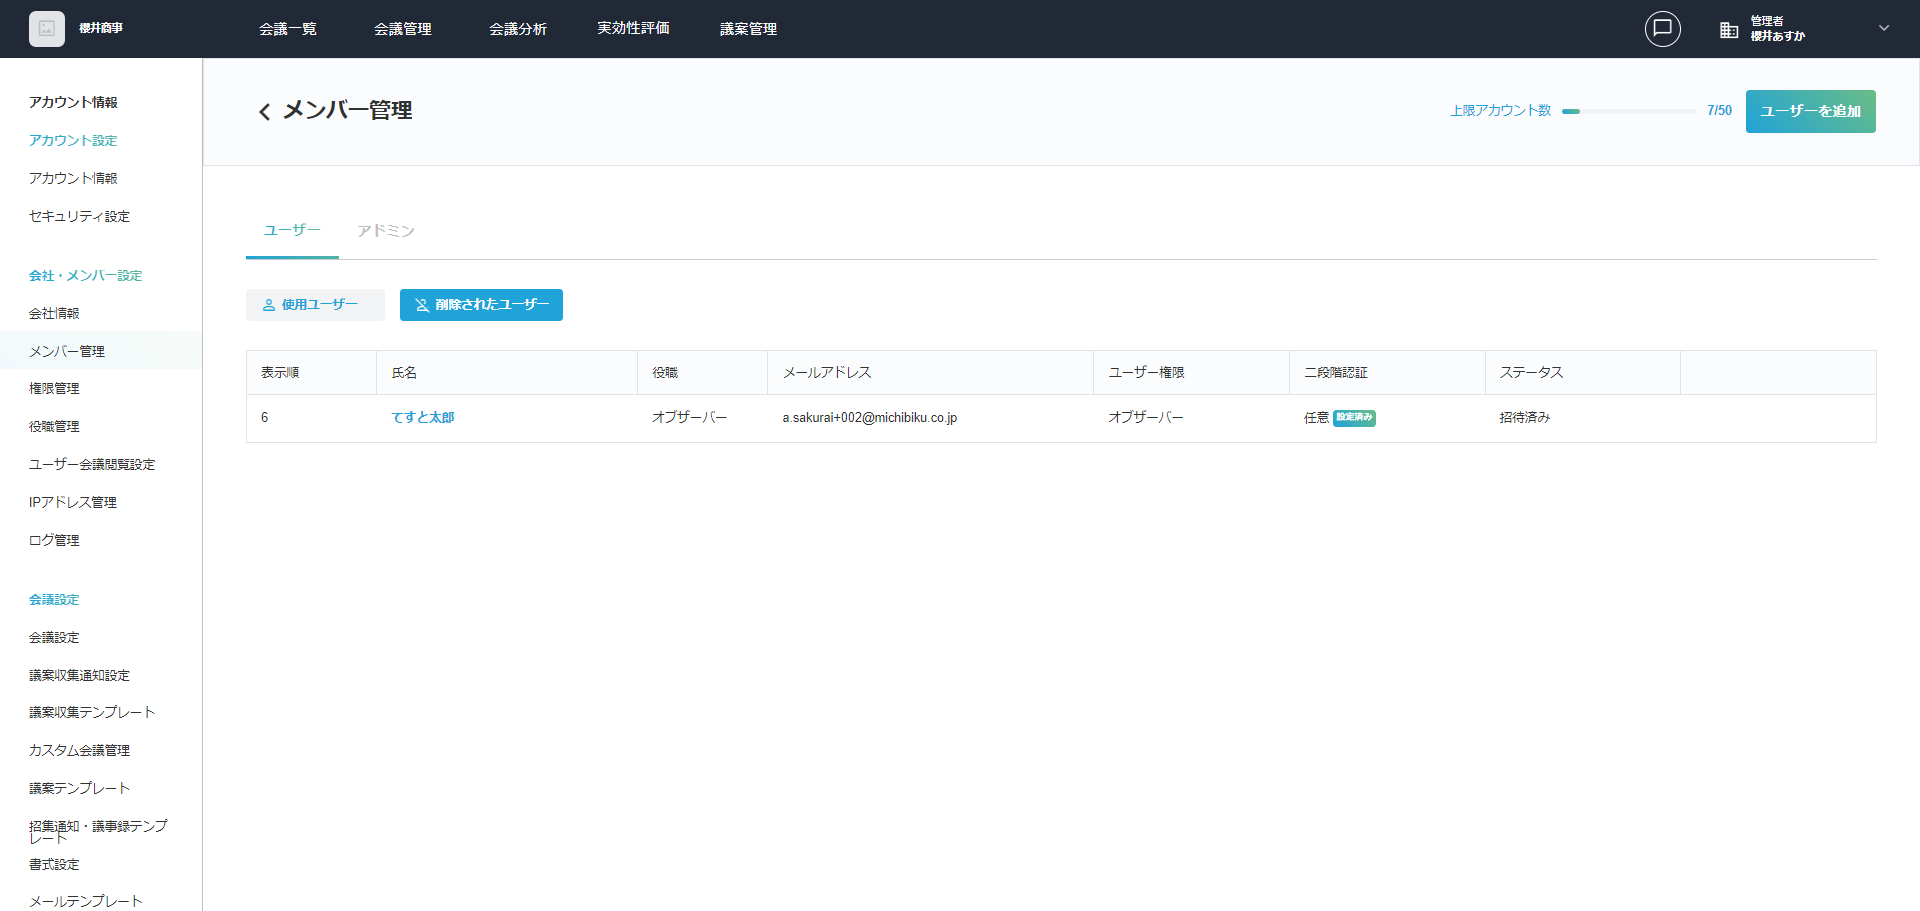Click the crossed-out person icon for deleted users
The height and width of the screenshot is (911, 1920).
422,305
